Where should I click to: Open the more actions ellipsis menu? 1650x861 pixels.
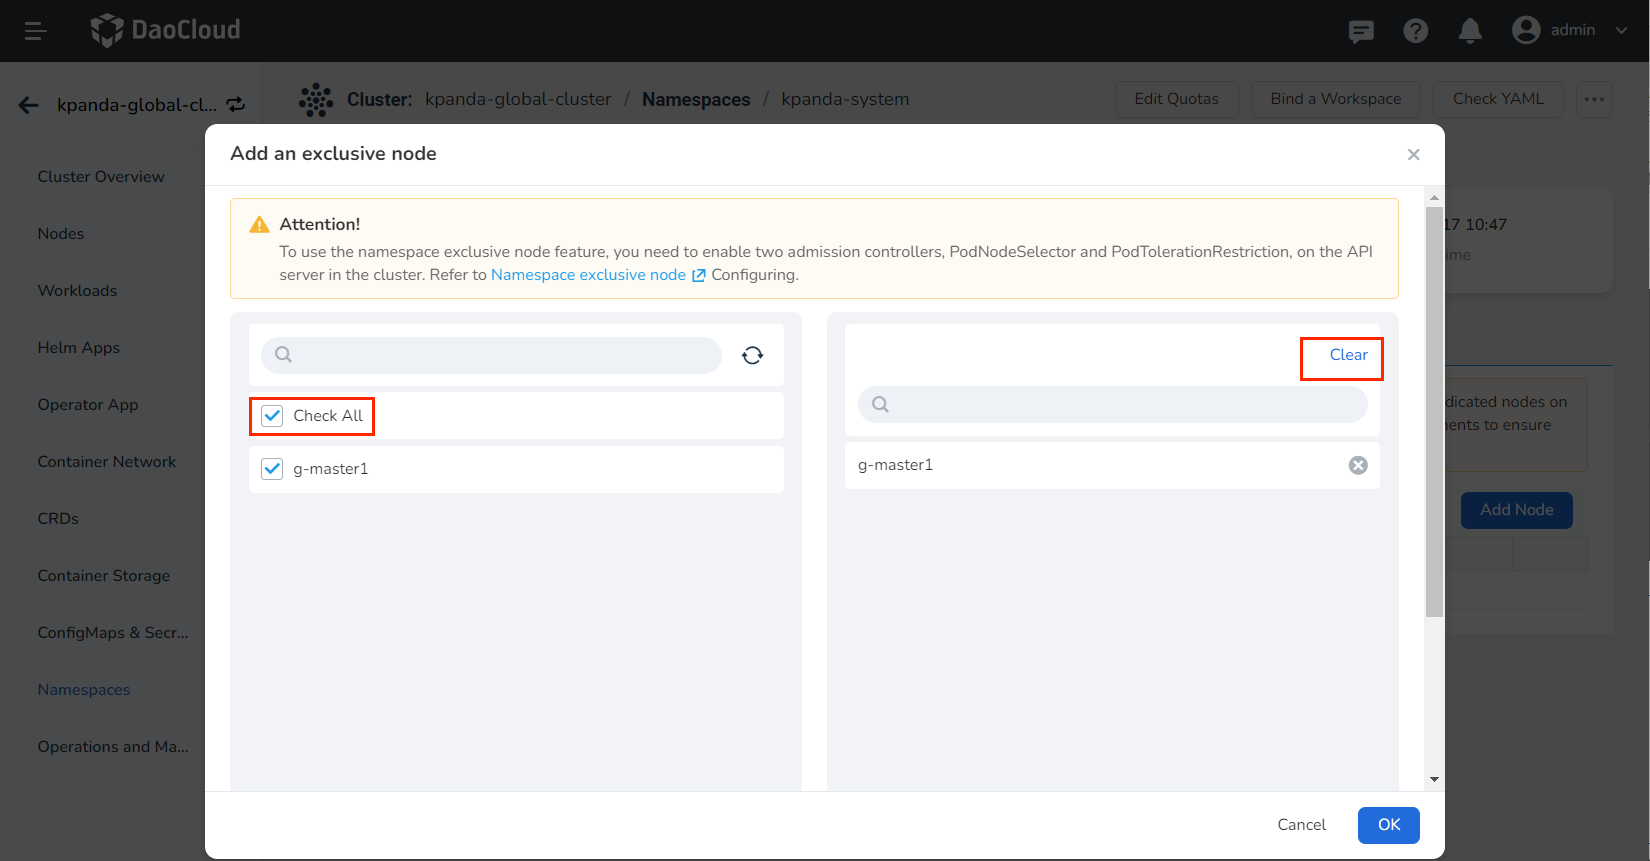pos(1594,99)
